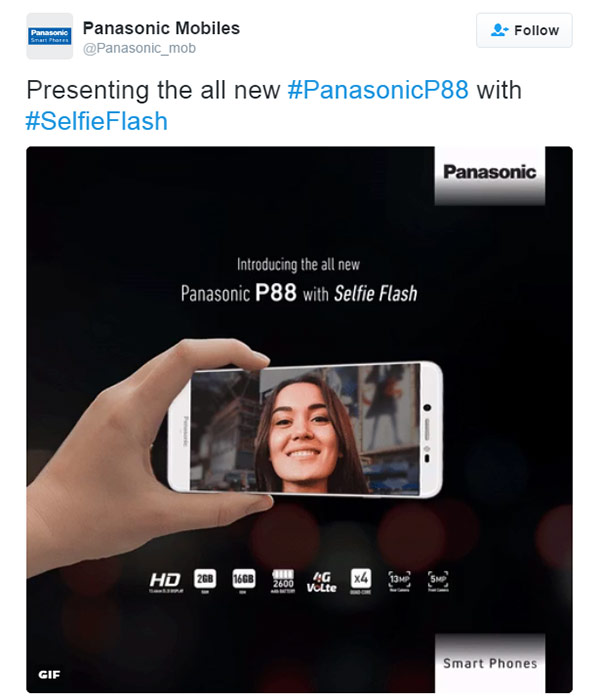
Task: Click the Smart Phones label in the ad
Action: tap(490, 663)
